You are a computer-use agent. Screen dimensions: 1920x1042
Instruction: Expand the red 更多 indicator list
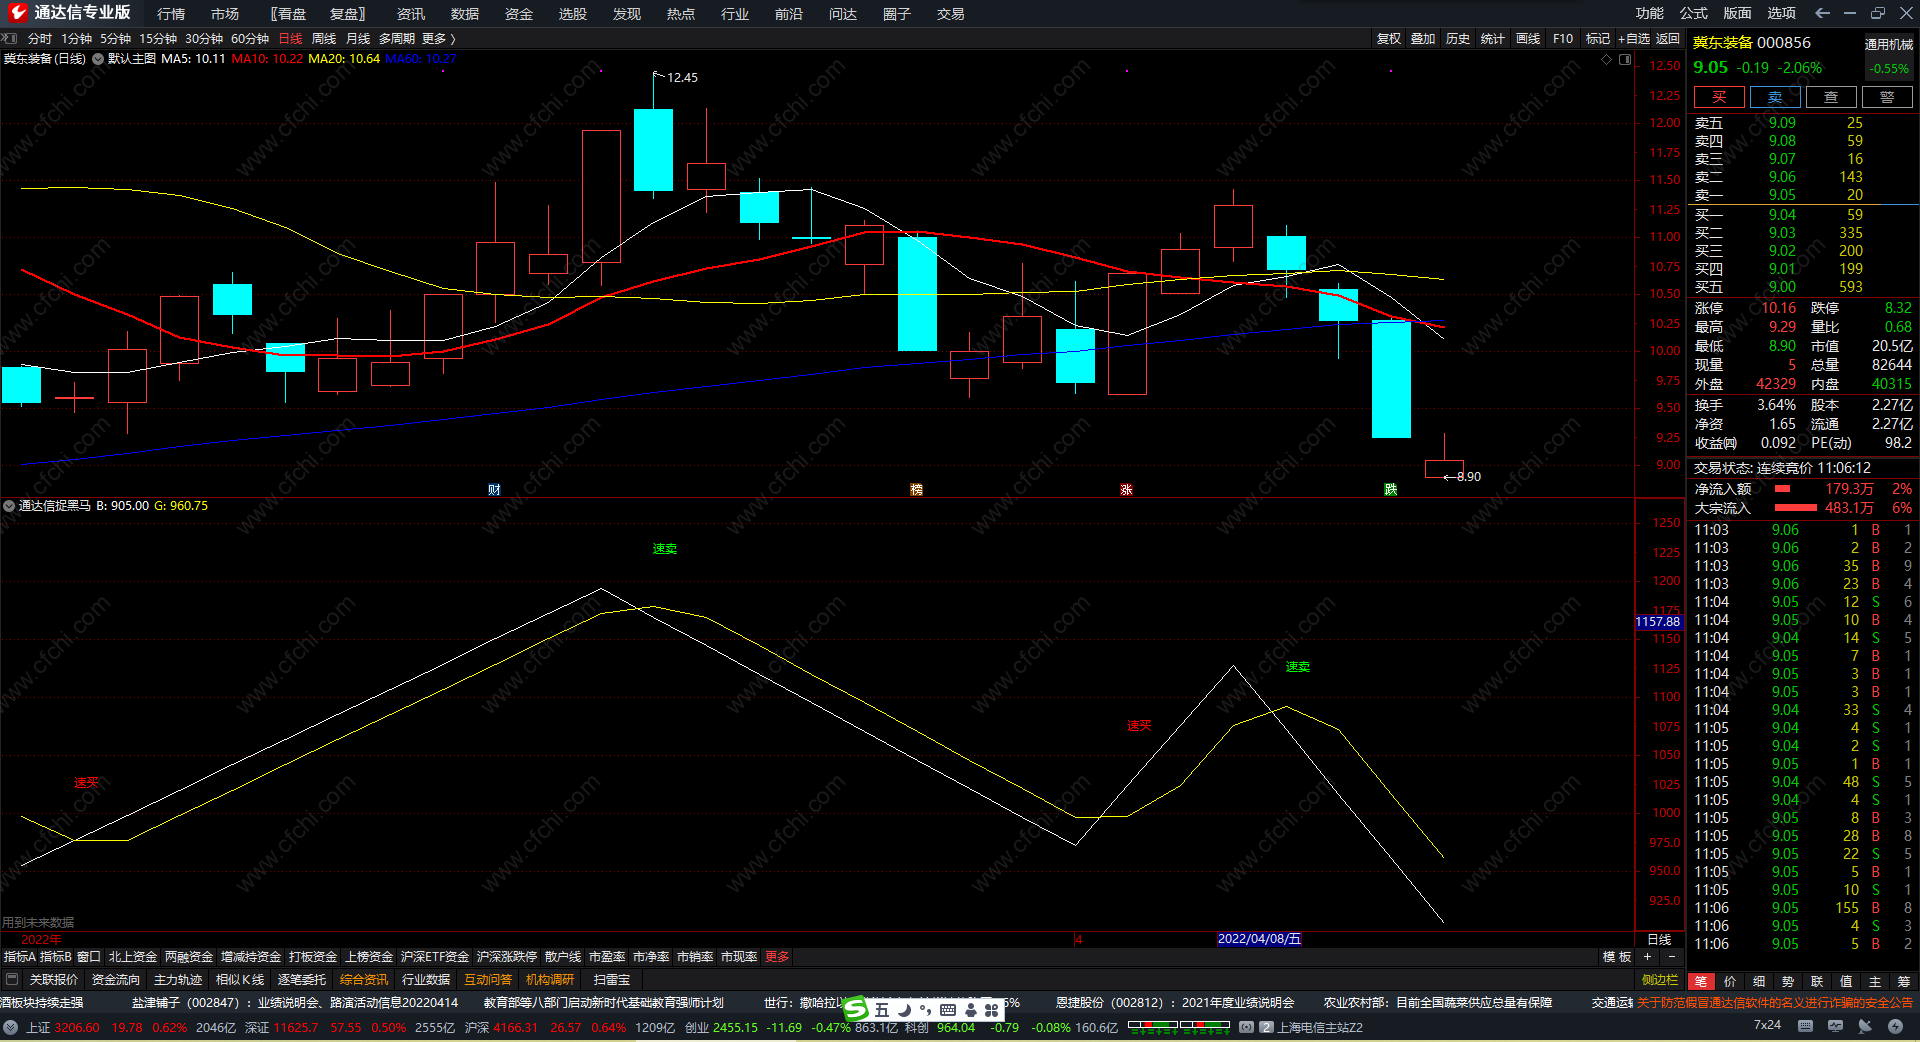[777, 957]
